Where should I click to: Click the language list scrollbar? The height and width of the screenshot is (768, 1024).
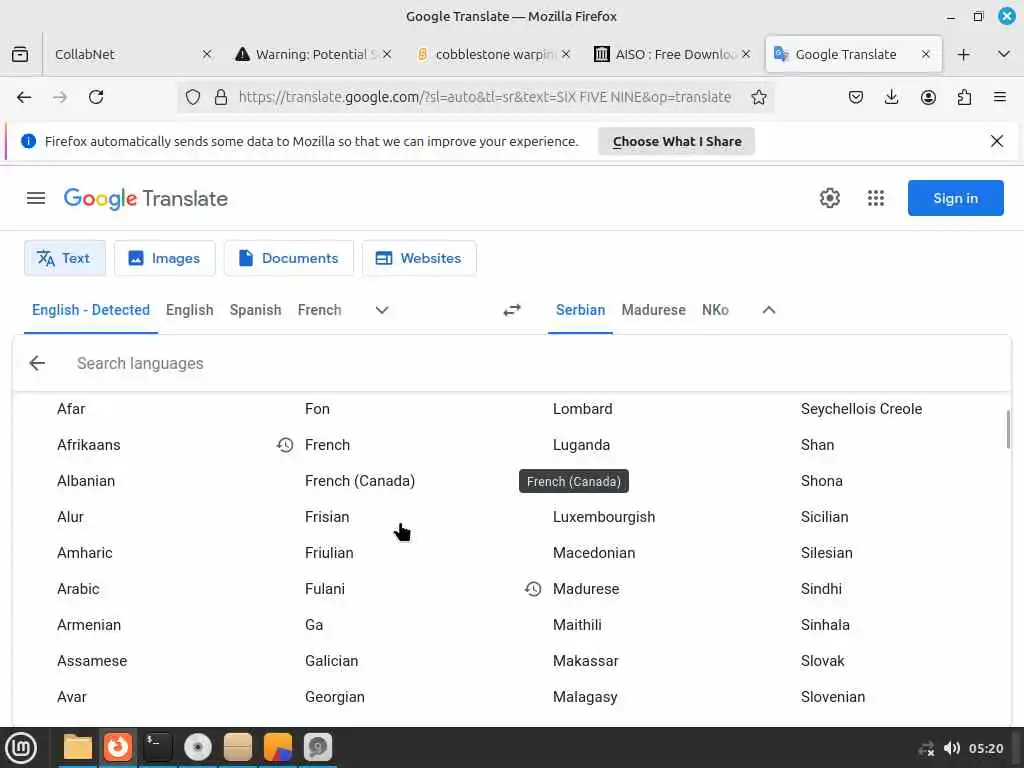click(1008, 429)
